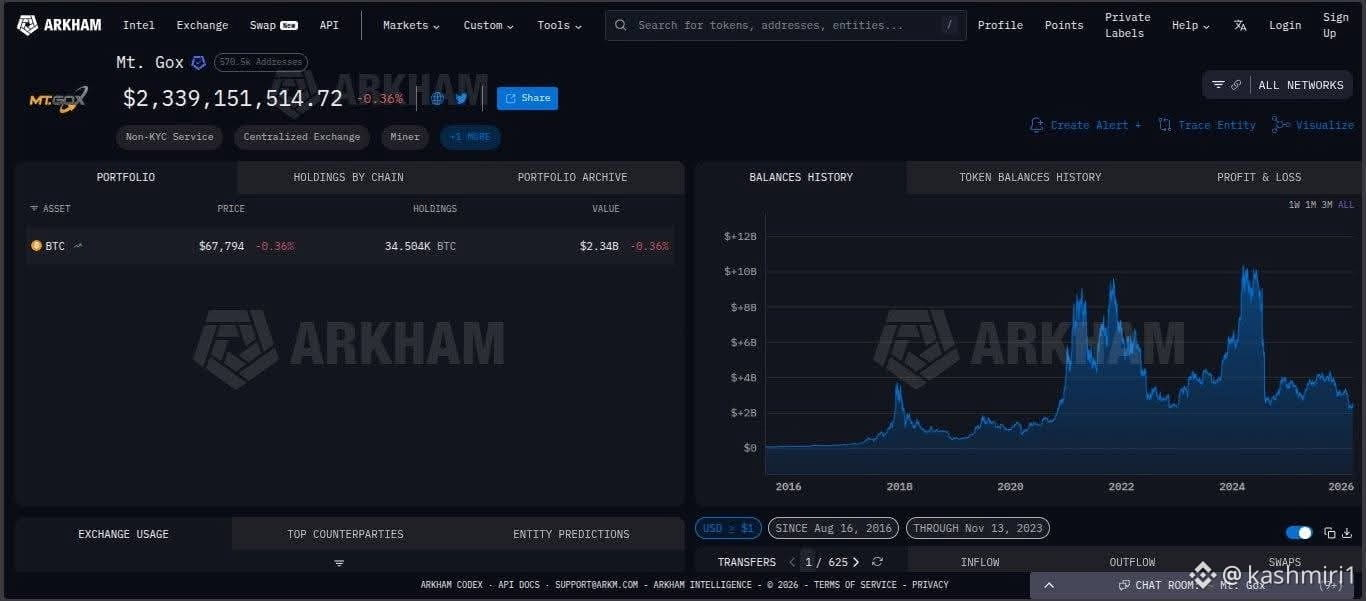Click the chain link icon beside All Networks
This screenshot has height=601, width=1366.
1236,85
